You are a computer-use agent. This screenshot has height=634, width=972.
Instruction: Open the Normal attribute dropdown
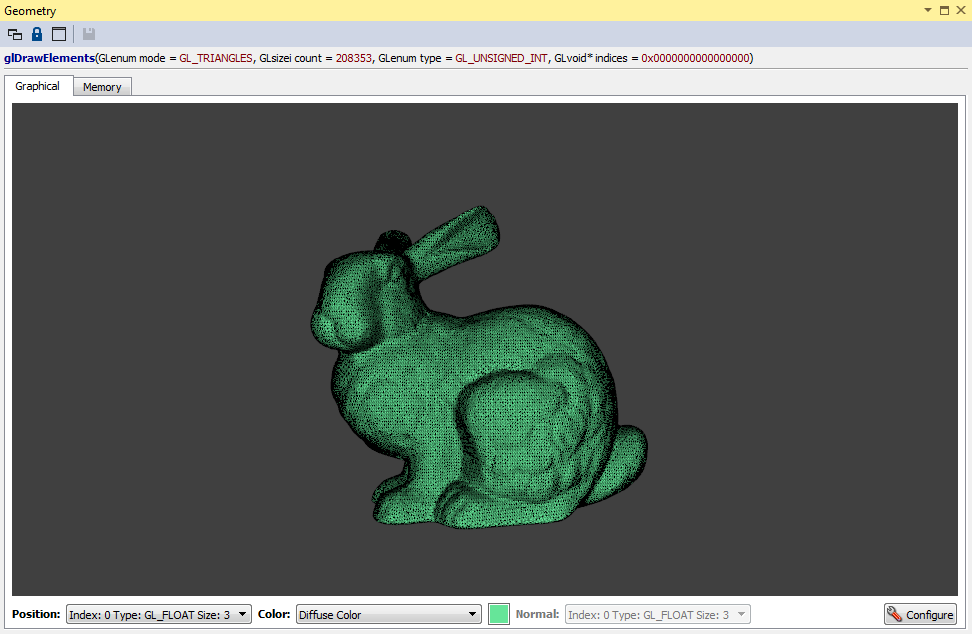pos(657,615)
